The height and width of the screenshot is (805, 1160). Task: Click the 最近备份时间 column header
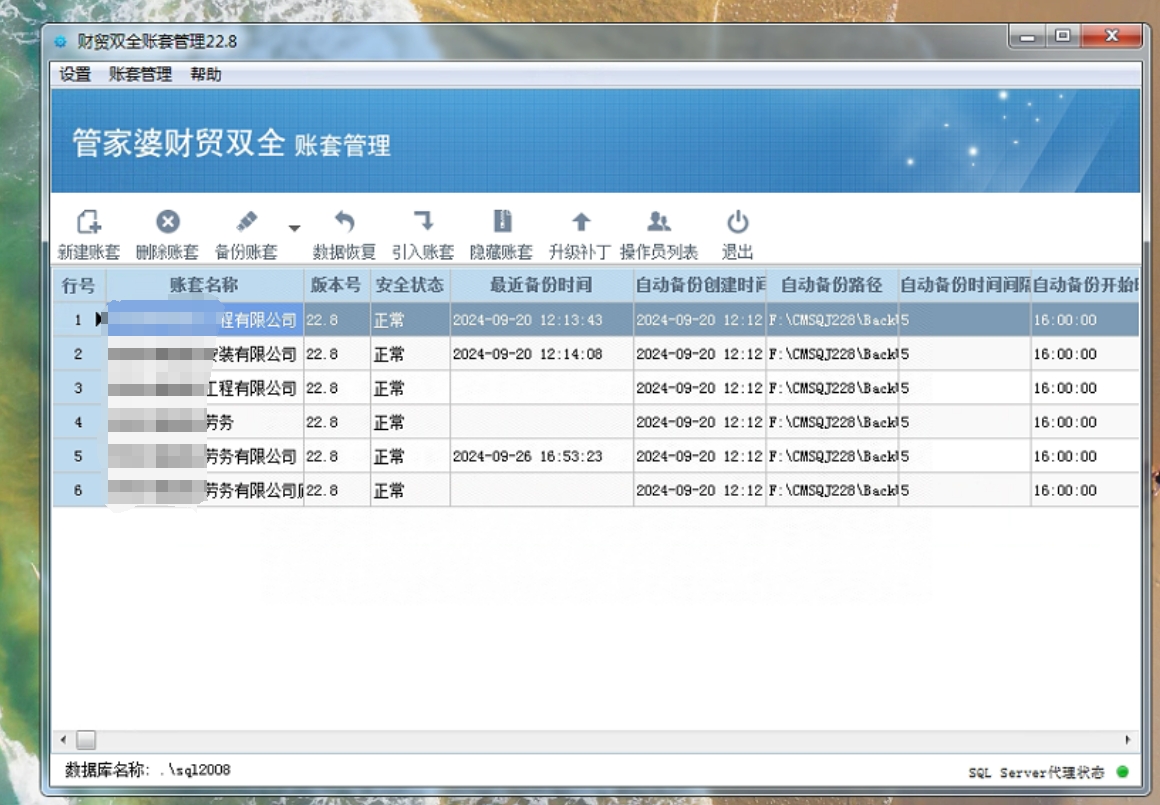pyautogui.click(x=542, y=285)
